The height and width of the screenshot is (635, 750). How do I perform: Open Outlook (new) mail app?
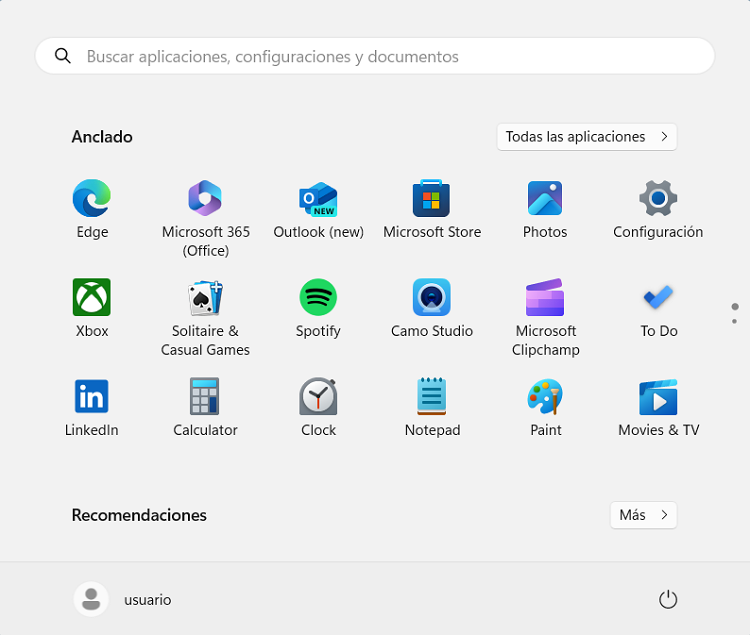319,209
